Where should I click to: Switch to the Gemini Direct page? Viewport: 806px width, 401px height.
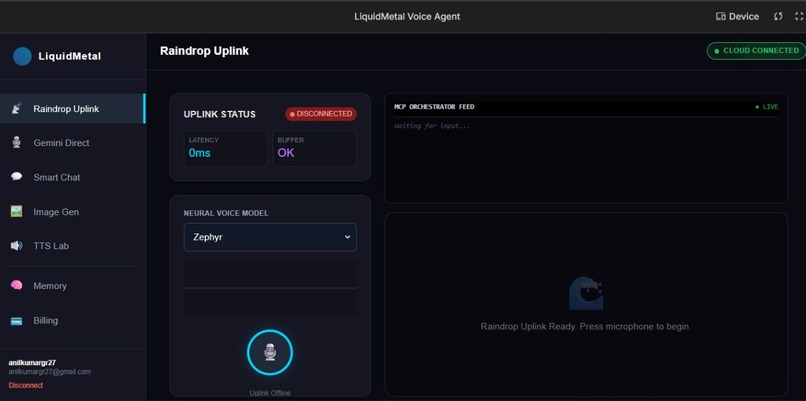coord(72,143)
